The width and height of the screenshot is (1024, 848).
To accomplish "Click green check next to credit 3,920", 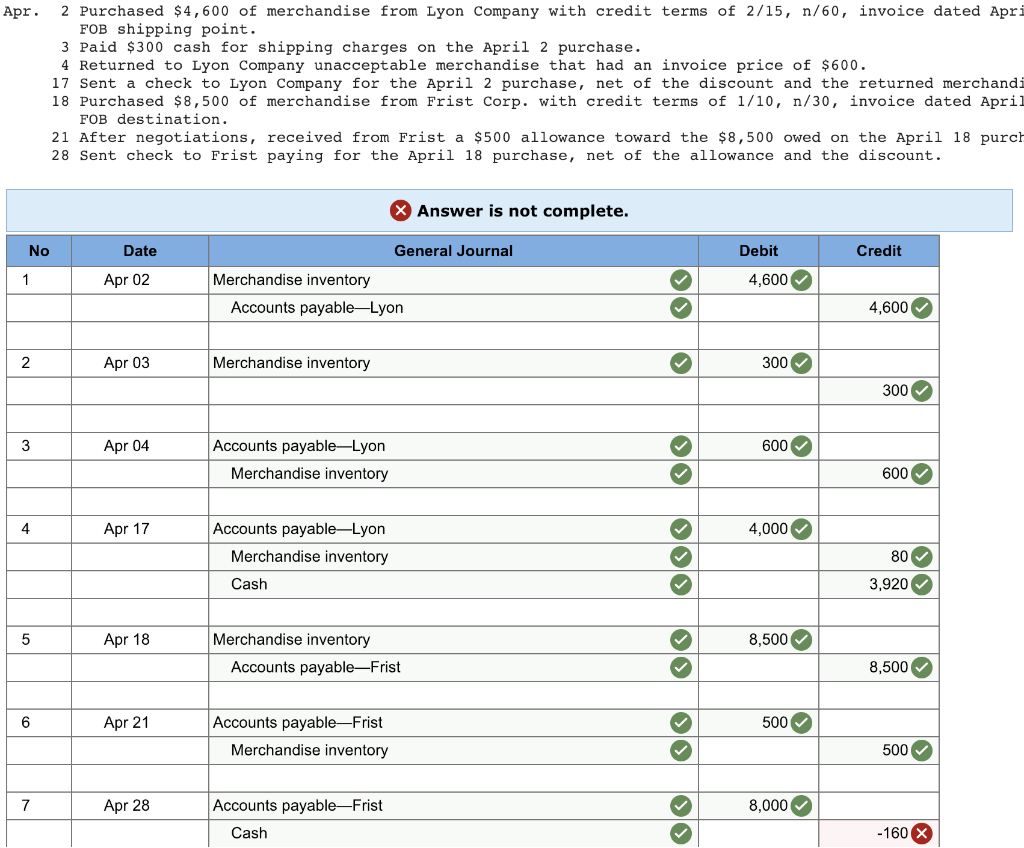I will pyautogui.click(x=921, y=584).
